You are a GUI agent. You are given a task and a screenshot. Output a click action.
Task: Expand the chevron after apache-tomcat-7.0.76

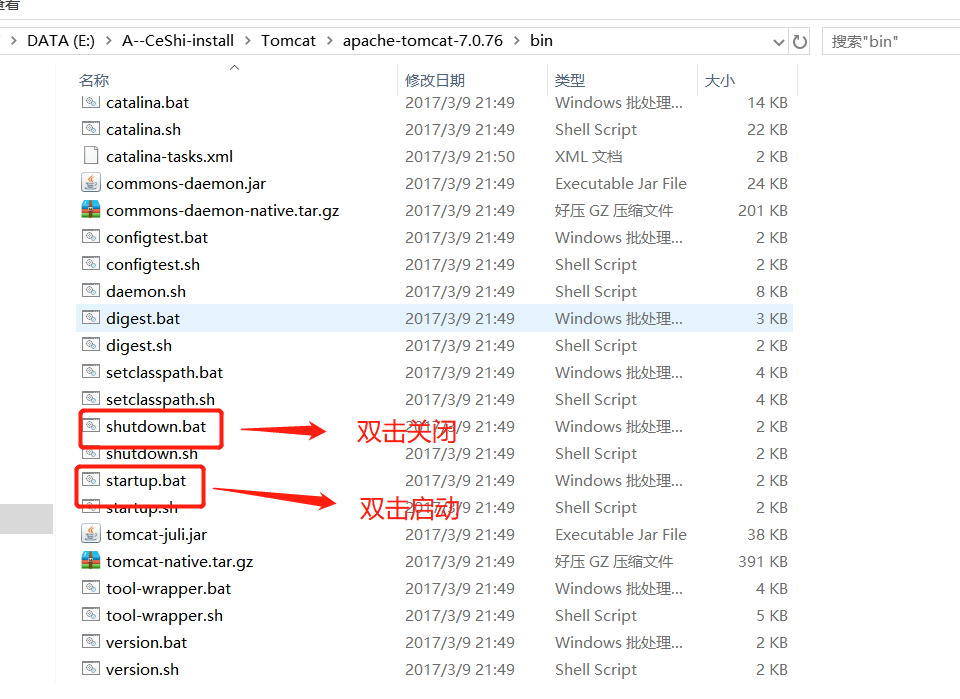(x=517, y=41)
